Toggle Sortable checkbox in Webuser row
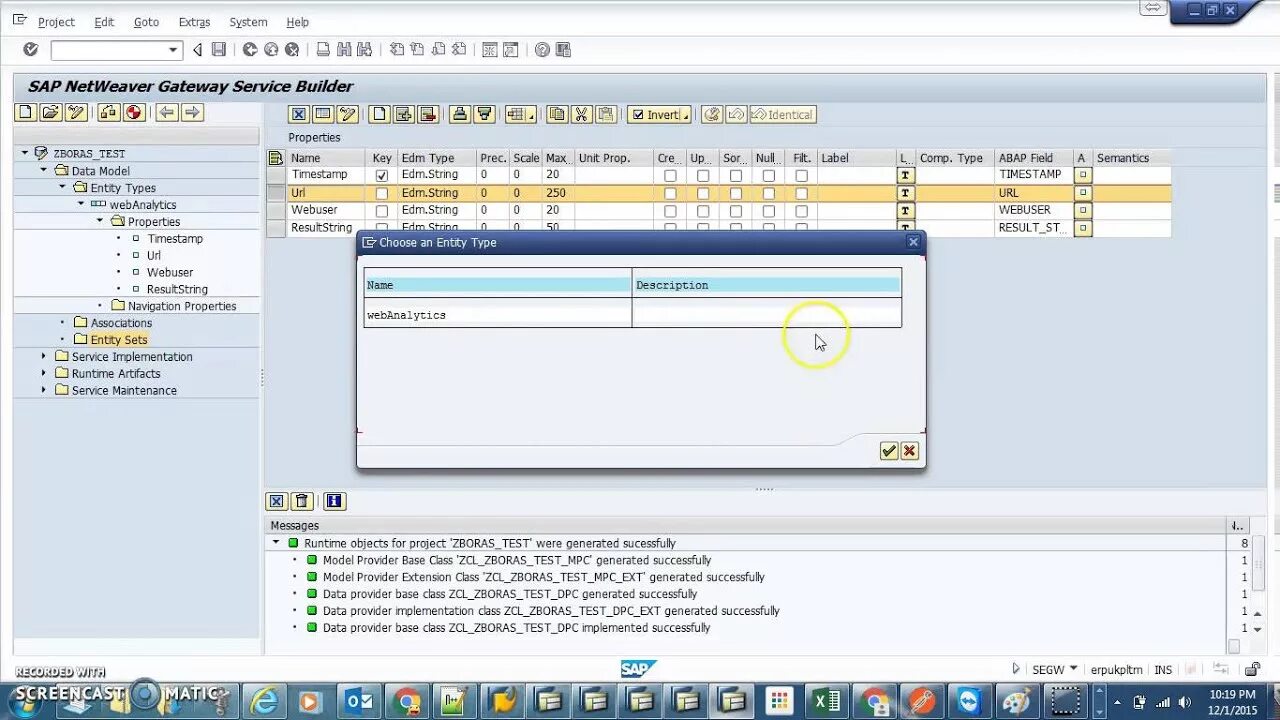The height and width of the screenshot is (720, 1280). [736, 211]
